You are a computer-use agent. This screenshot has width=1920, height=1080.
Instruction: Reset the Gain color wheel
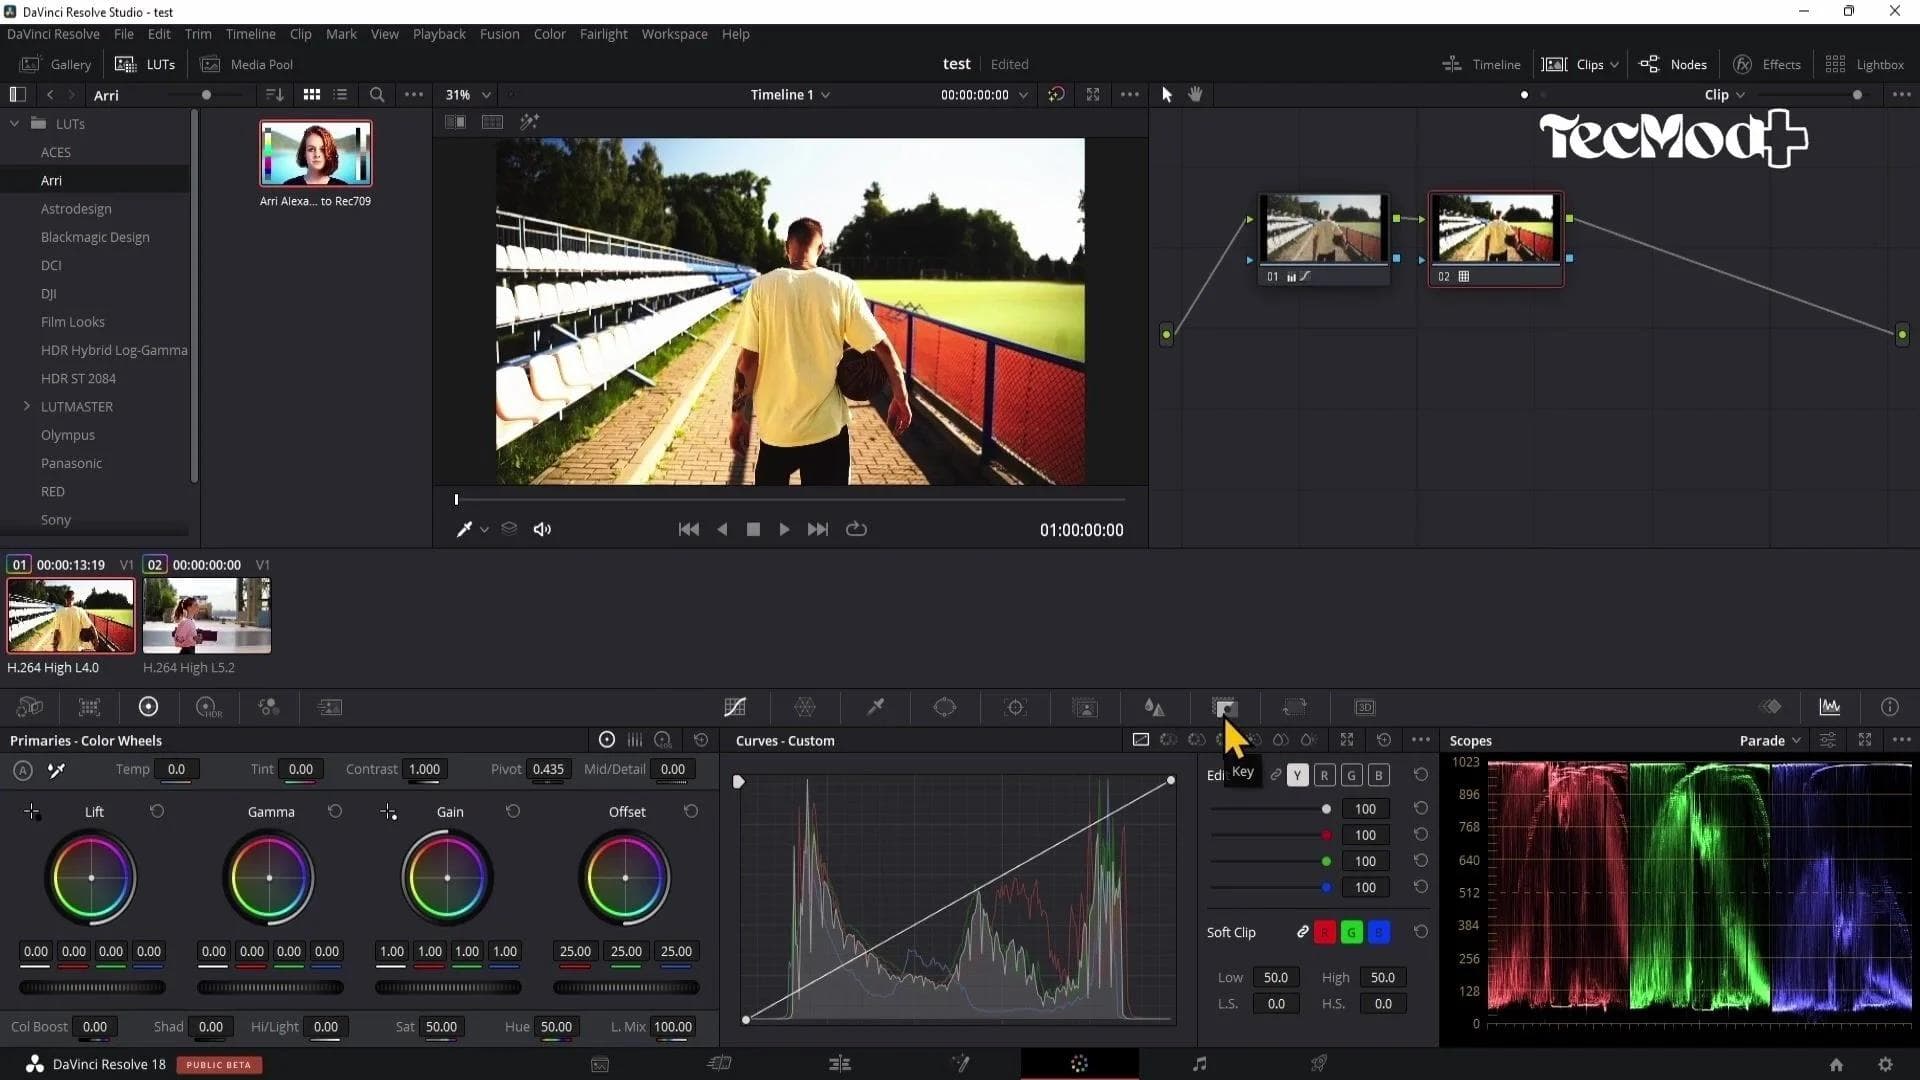click(x=513, y=811)
